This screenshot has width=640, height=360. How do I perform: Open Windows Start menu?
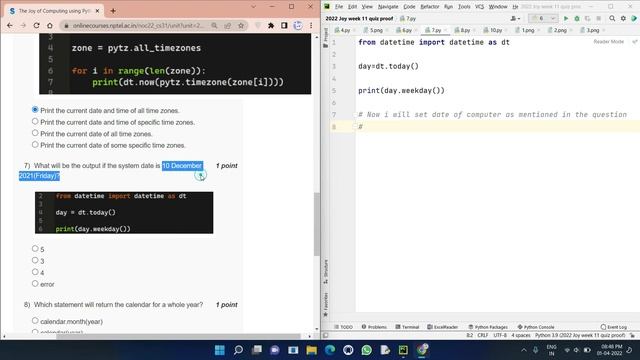click(220, 350)
